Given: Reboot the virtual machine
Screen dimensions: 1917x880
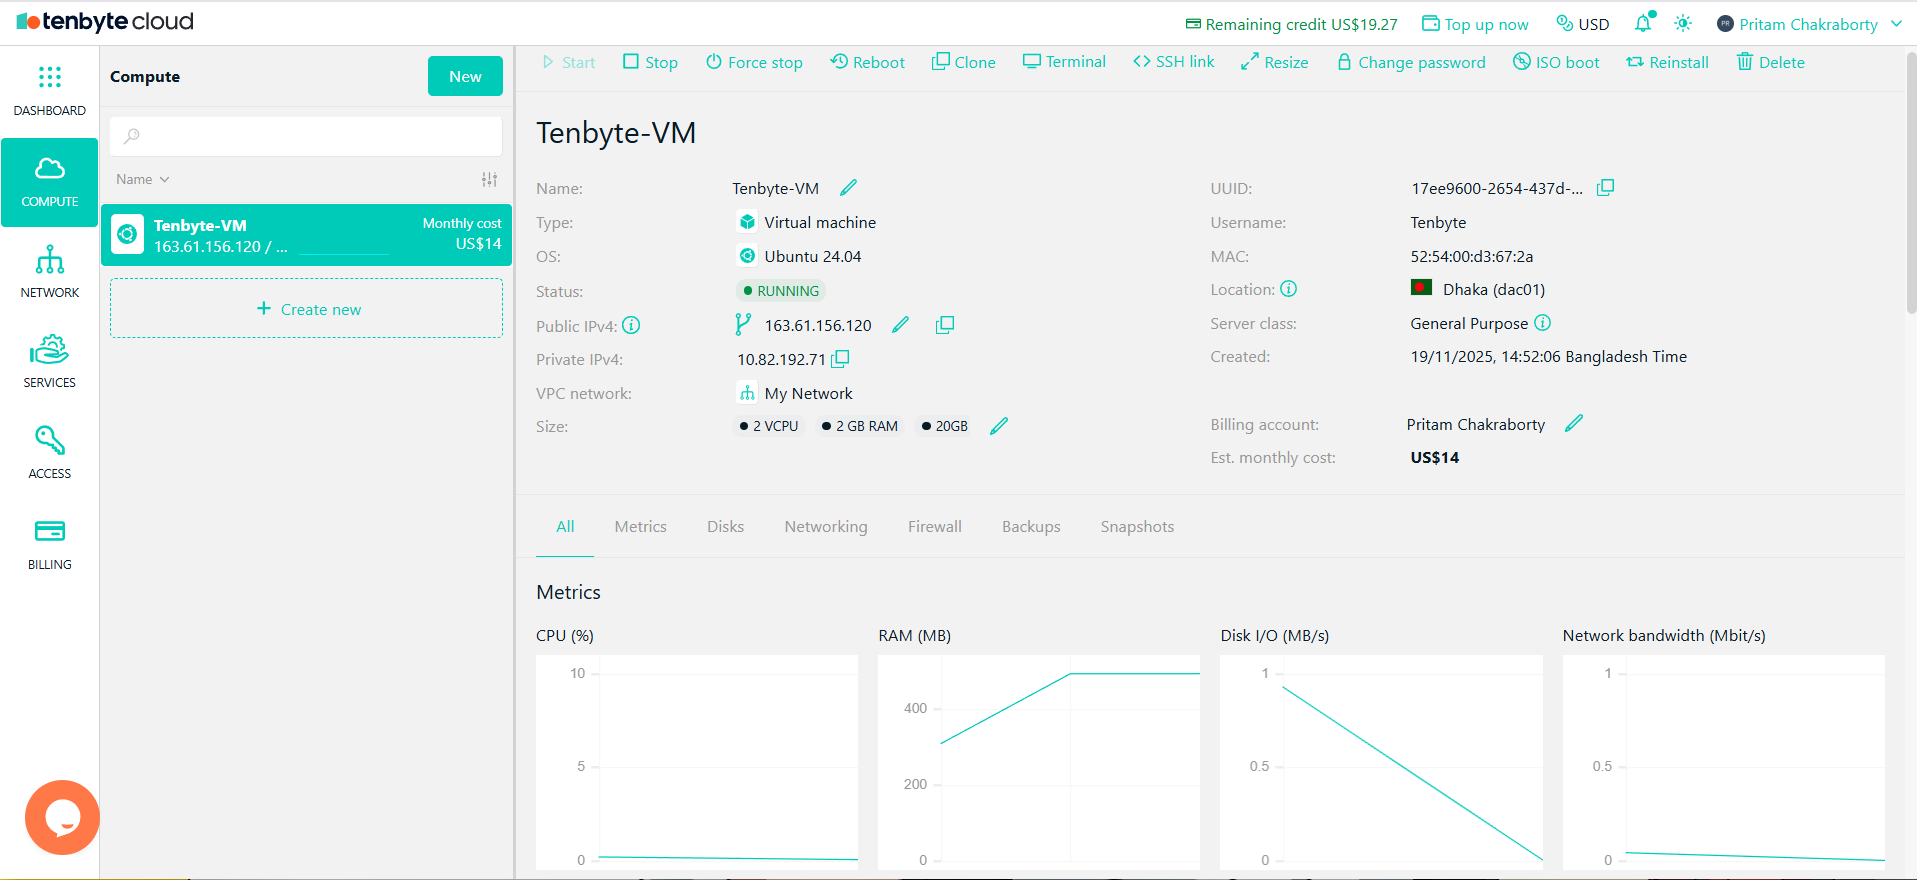Looking at the screenshot, I should pyautogui.click(x=867, y=62).
